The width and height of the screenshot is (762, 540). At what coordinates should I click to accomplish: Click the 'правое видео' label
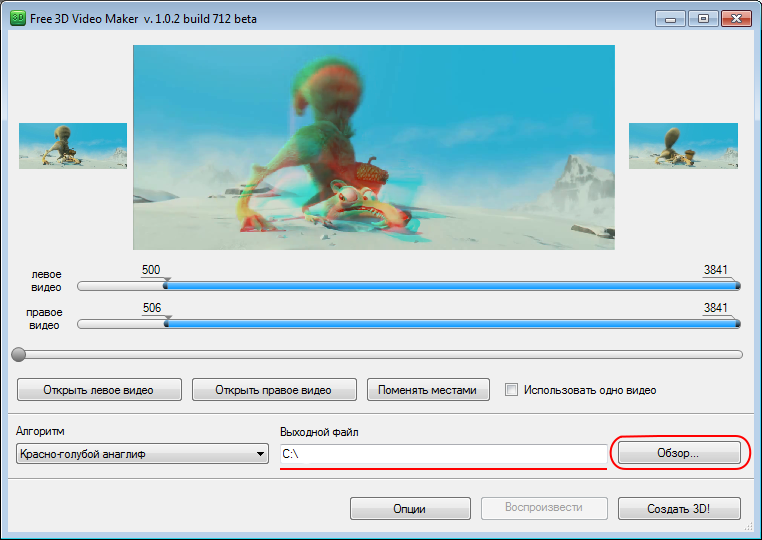click(44, 319)
